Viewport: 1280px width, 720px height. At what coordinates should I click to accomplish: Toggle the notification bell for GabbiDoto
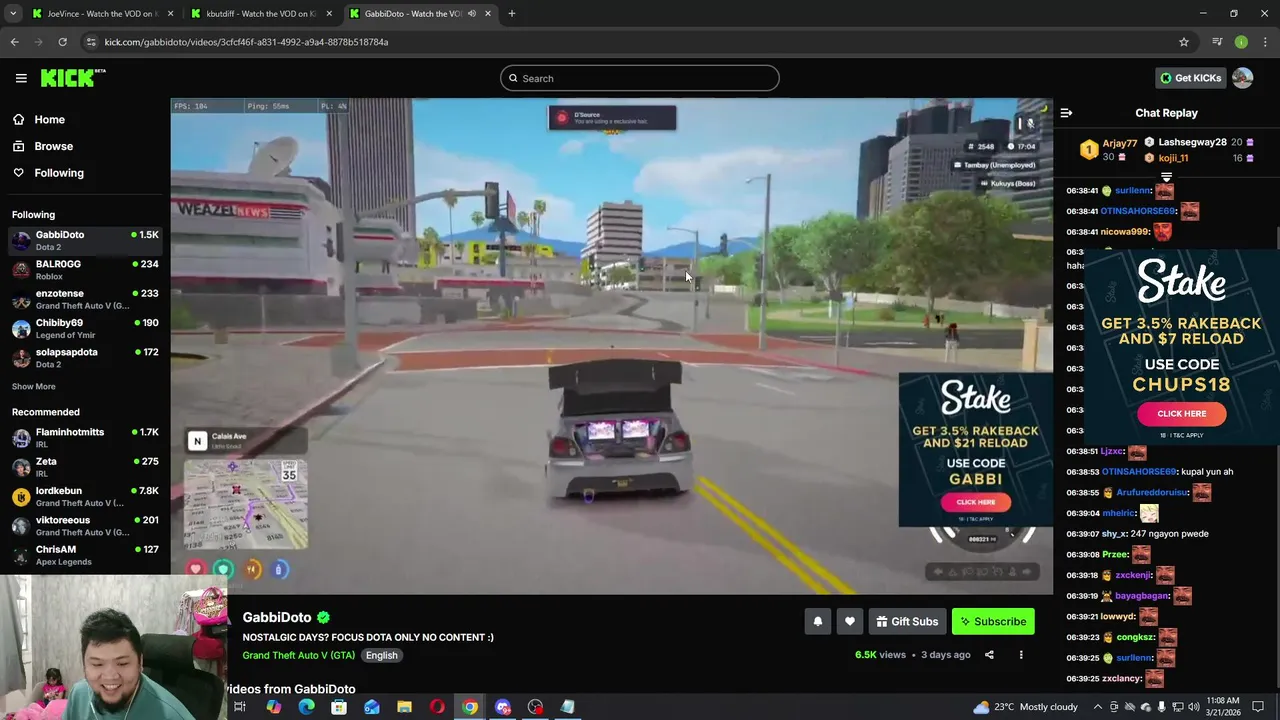818,622
